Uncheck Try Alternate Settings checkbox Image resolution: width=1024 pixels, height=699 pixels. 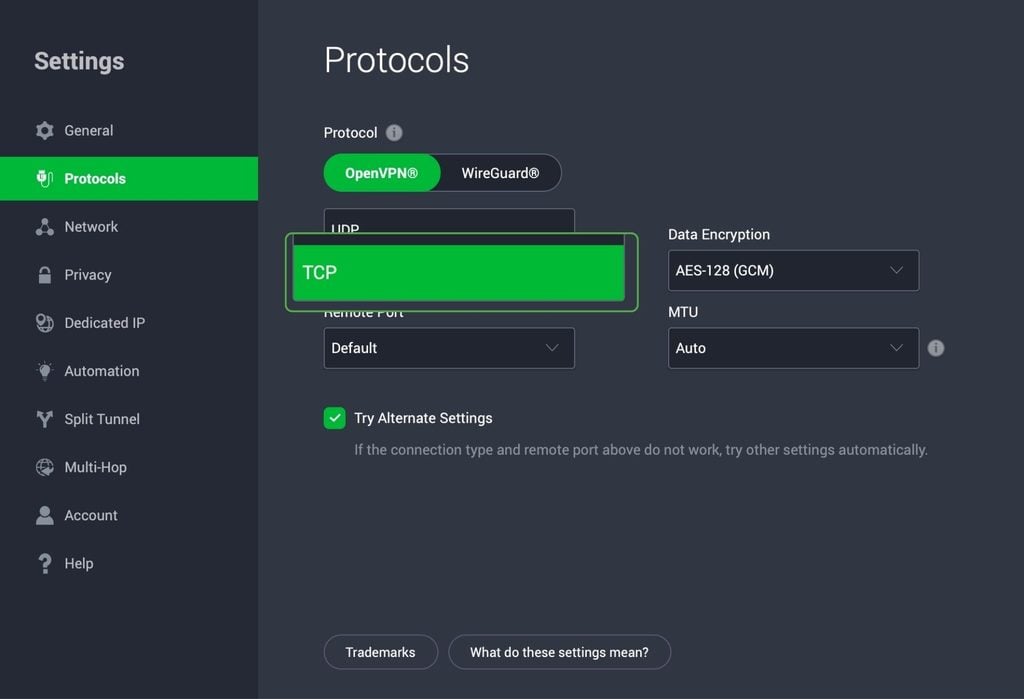(334, 418)
